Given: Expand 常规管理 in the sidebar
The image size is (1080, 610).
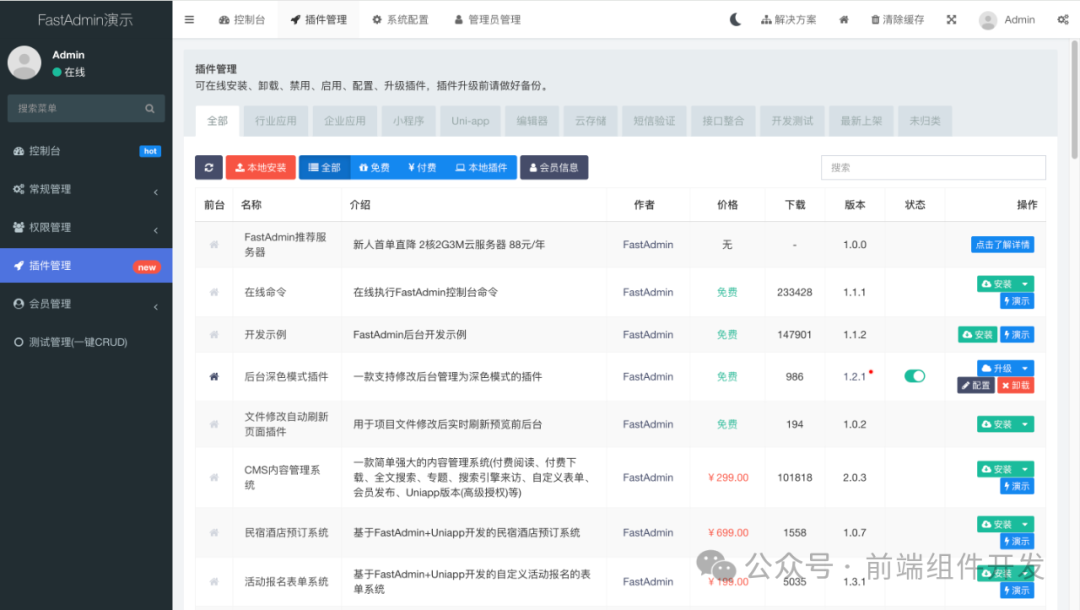Looking at the screenshot, I should 86,189.
